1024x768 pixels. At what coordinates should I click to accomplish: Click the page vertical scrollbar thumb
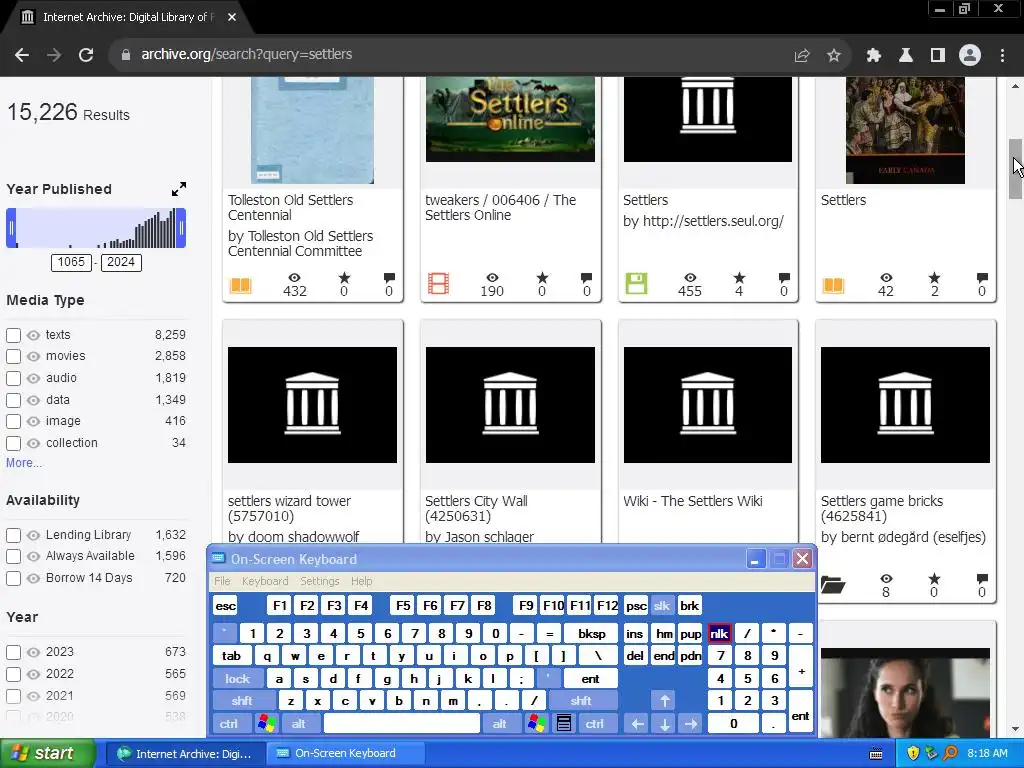(1016, 168)
